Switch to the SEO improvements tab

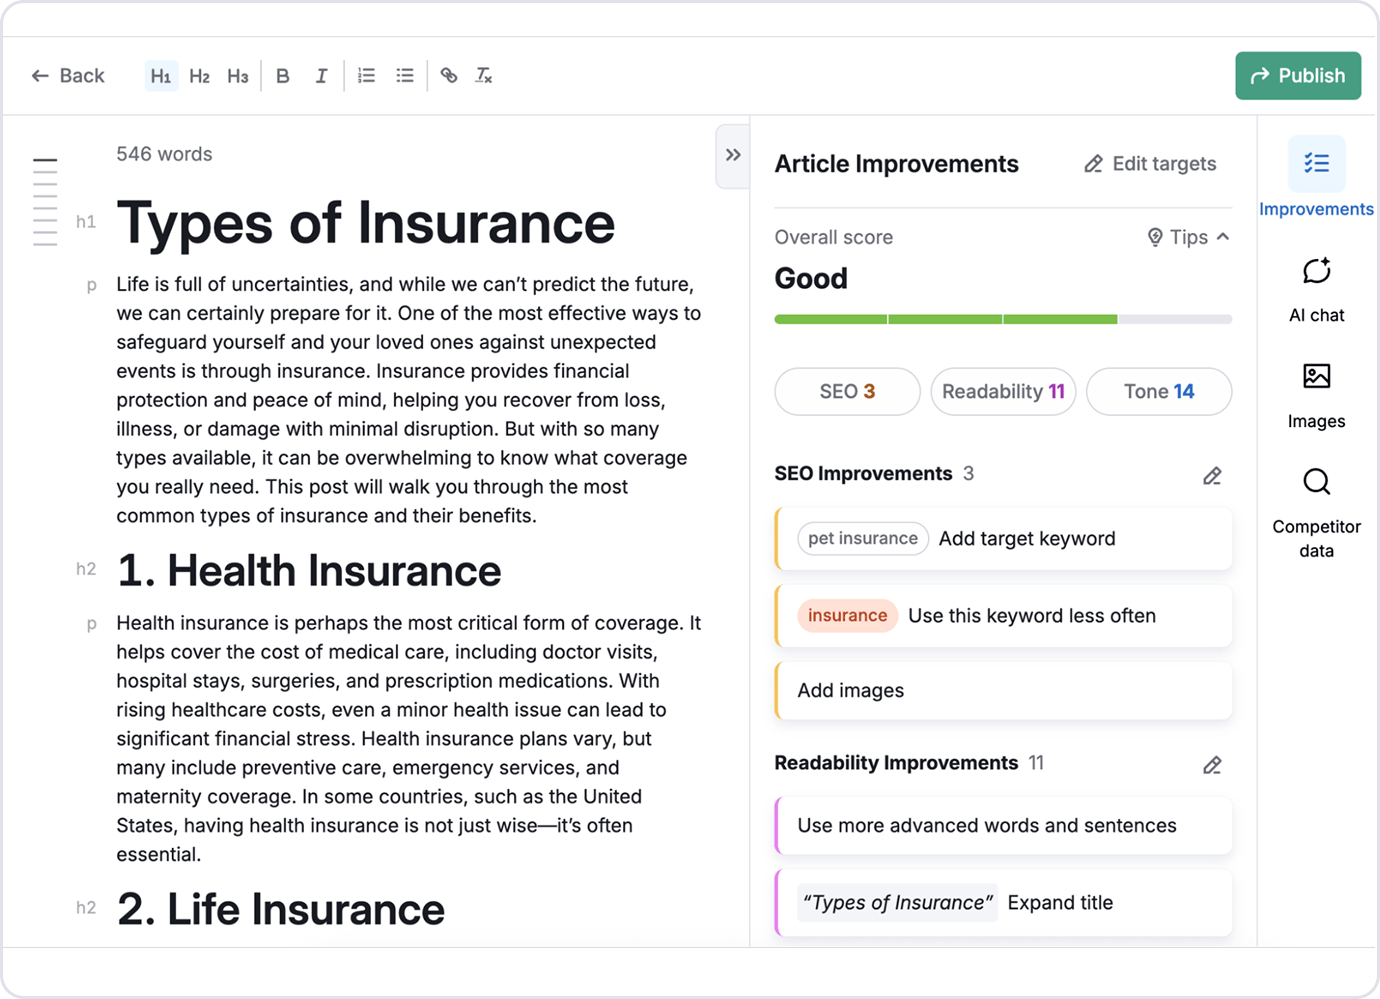pos(847,391)
